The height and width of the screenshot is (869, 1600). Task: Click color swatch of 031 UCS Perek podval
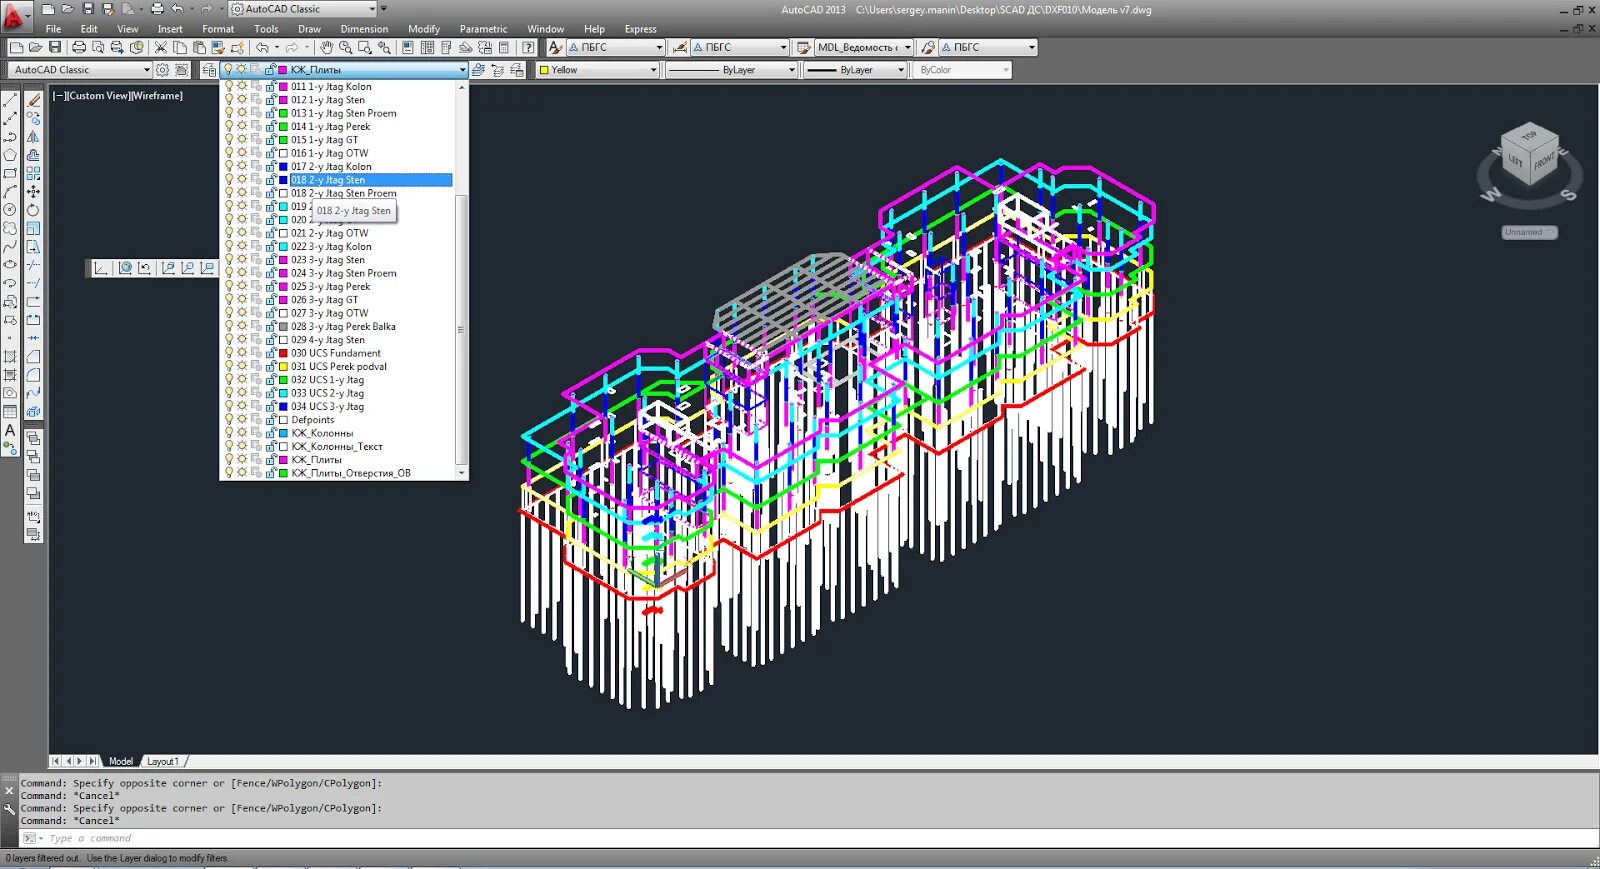coord(283,367)
